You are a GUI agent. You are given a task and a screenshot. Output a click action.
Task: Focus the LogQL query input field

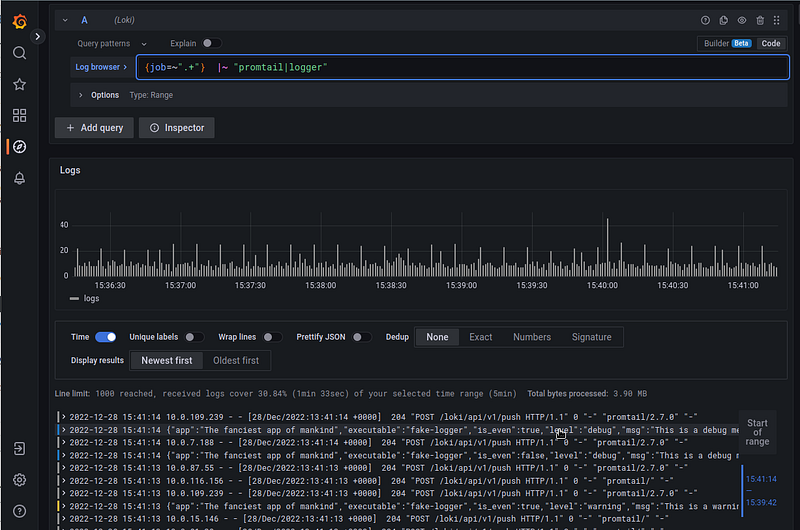(x=463, y=67)
